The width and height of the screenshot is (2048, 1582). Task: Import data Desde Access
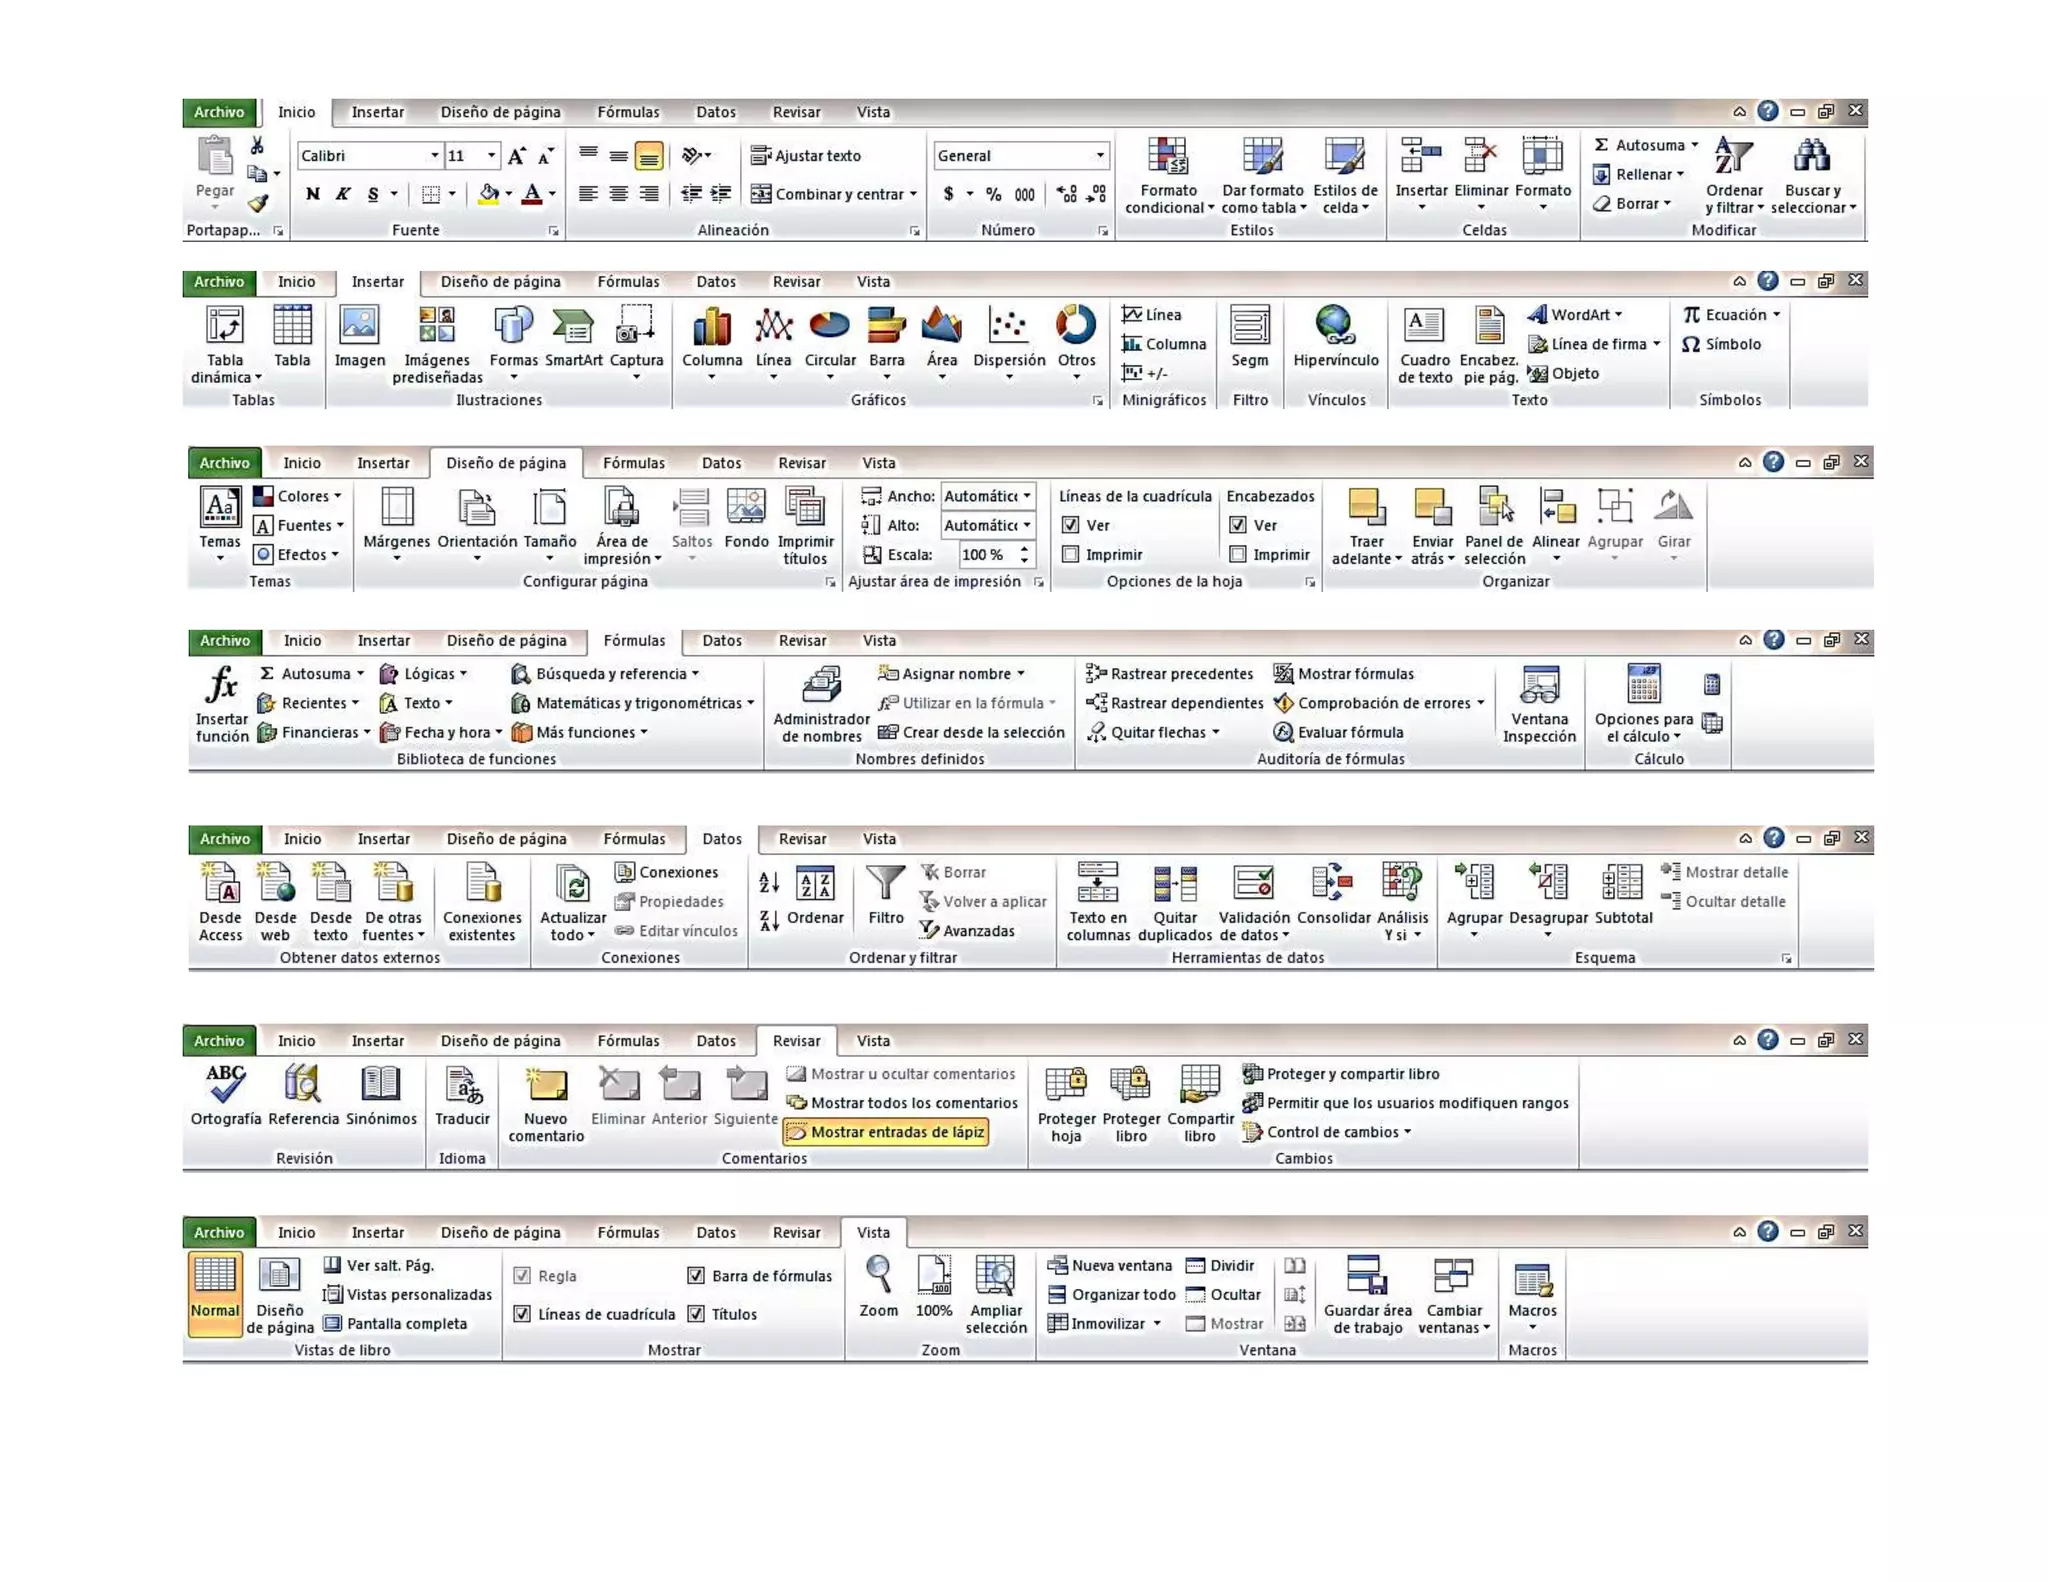(x=220, y=903)
